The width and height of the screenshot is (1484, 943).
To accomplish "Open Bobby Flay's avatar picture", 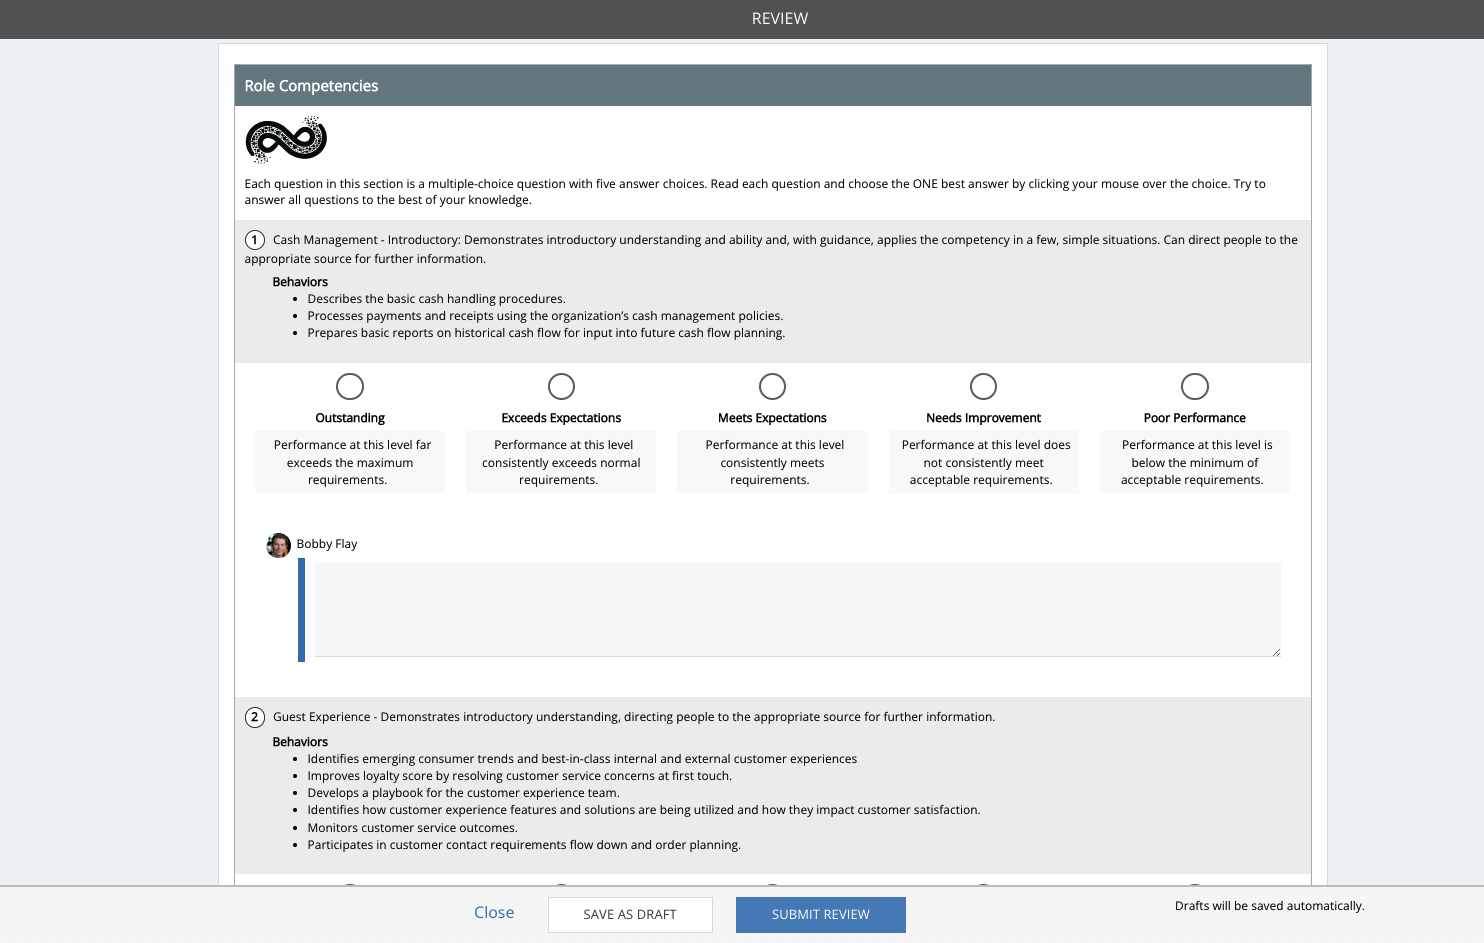I will [x=279, y=545].
